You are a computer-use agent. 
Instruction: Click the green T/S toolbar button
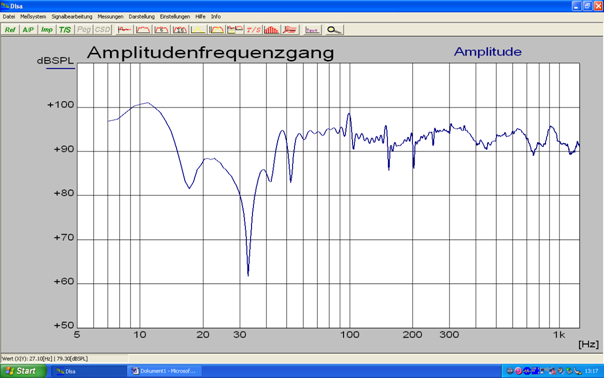pos(65,30)
